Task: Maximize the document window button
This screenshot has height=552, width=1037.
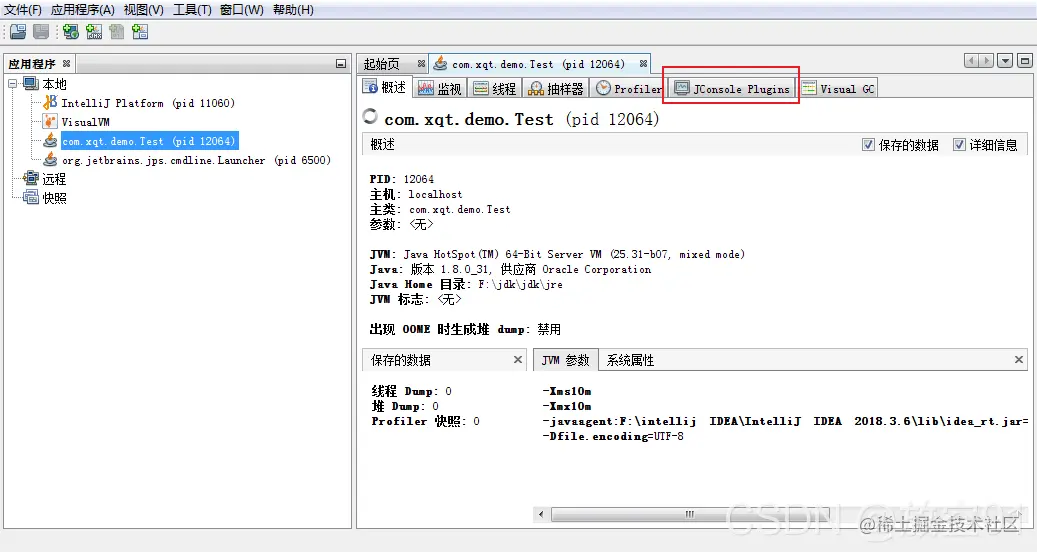Action: (x=1025, y=61)
